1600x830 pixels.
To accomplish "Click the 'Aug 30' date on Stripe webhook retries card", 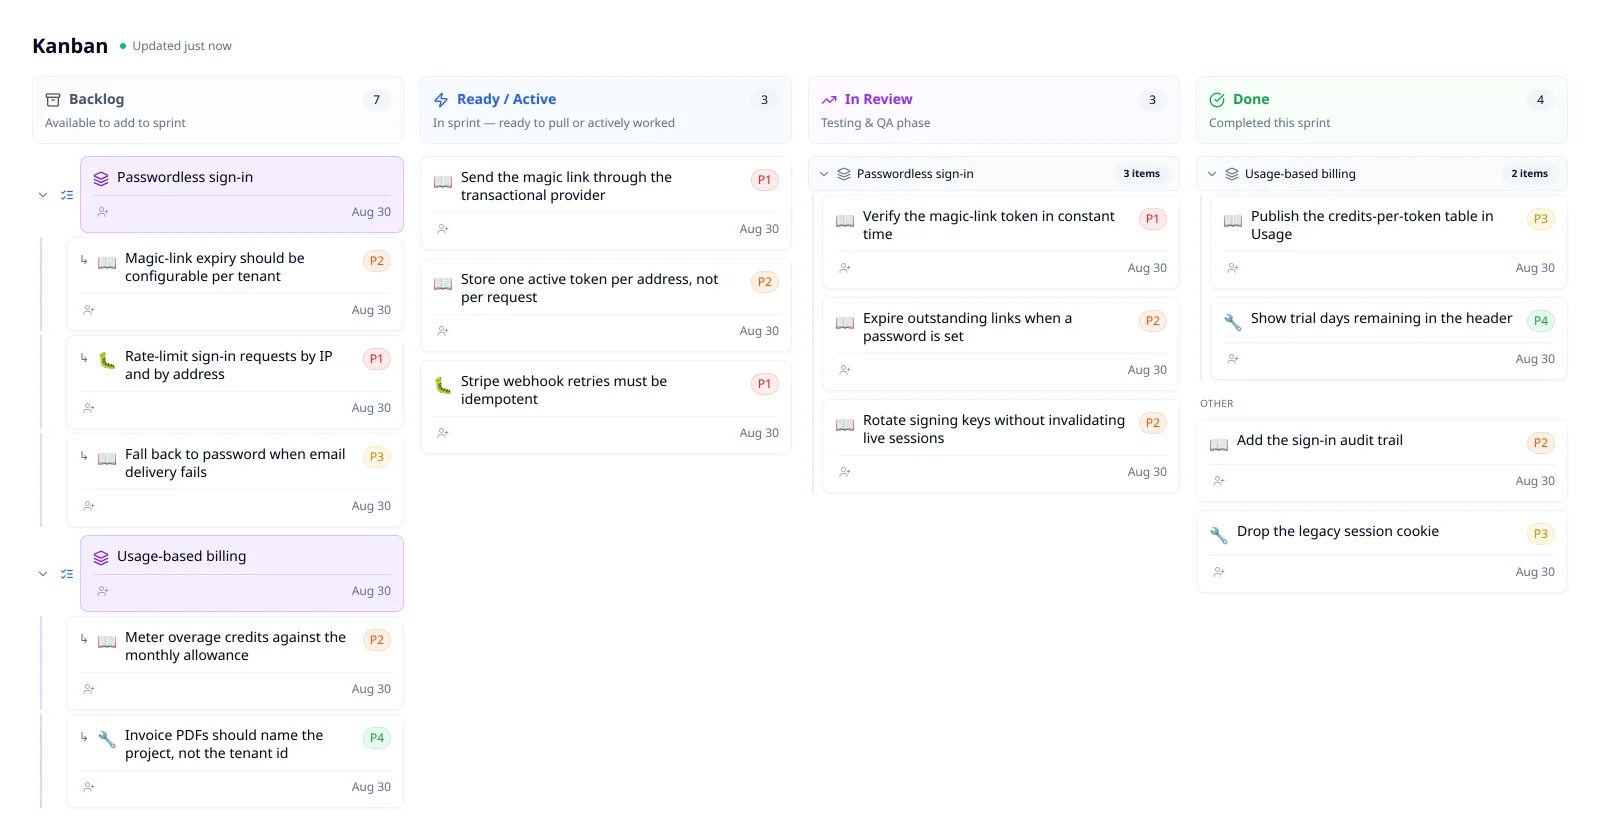I will point(759,433).
